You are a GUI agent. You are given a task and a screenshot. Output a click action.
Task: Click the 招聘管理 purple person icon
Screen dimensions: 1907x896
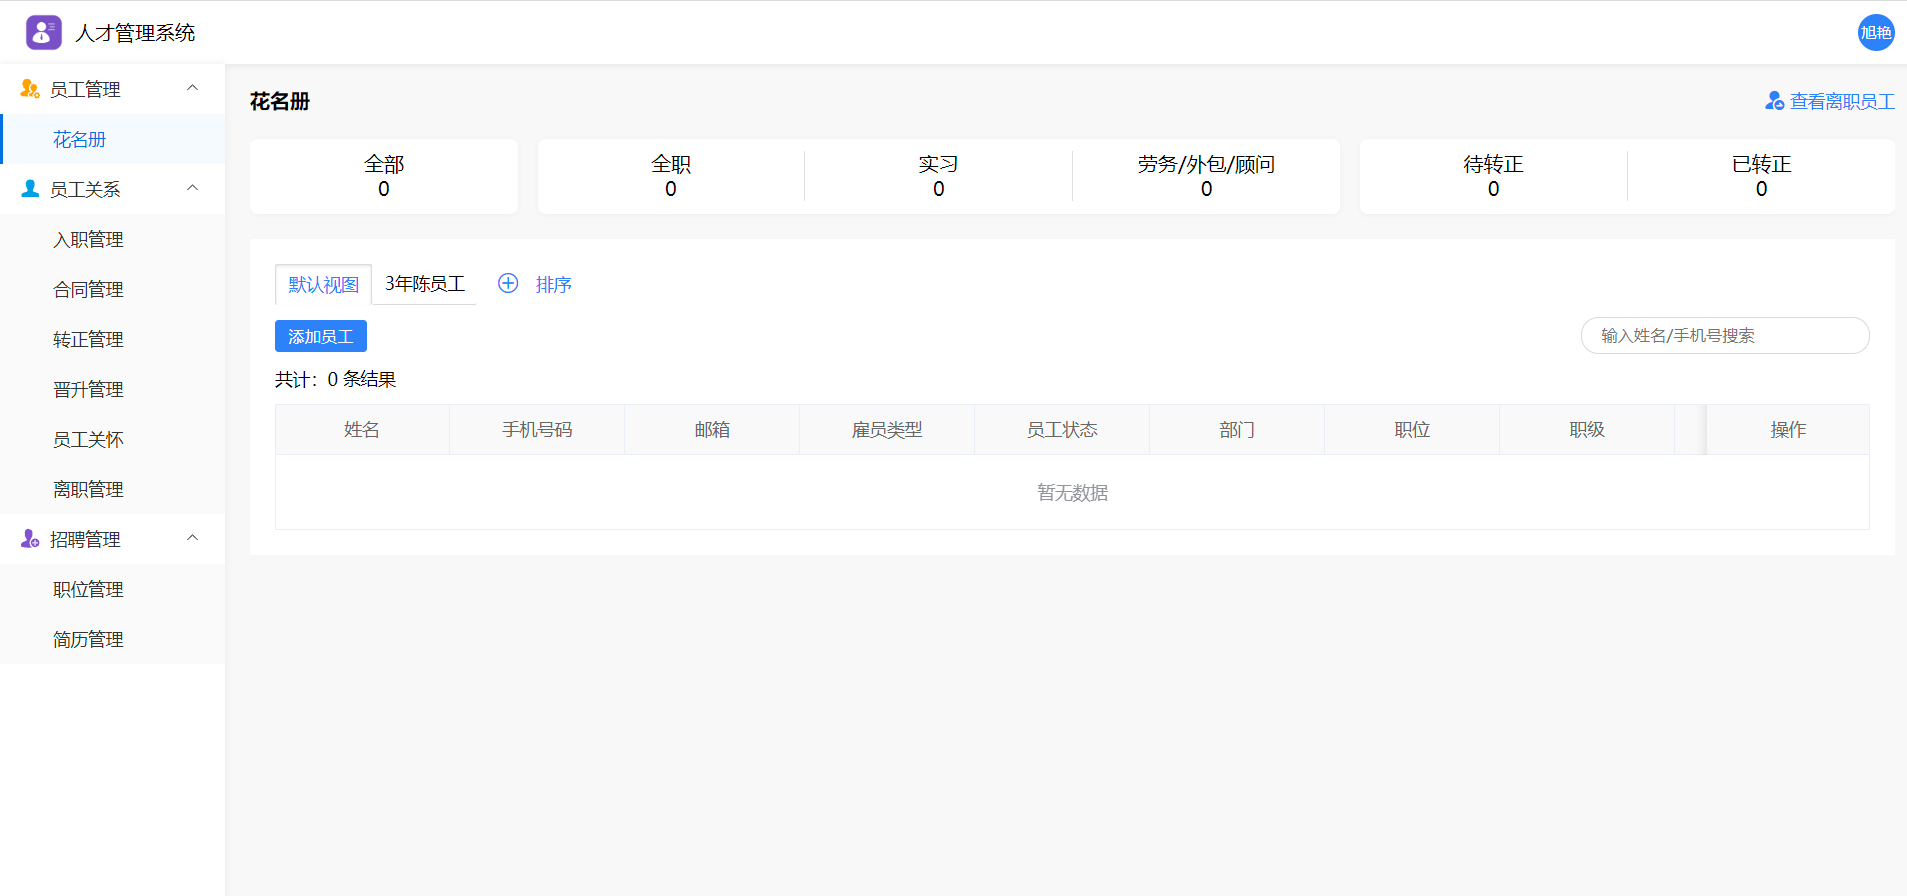tap(30, 539)
